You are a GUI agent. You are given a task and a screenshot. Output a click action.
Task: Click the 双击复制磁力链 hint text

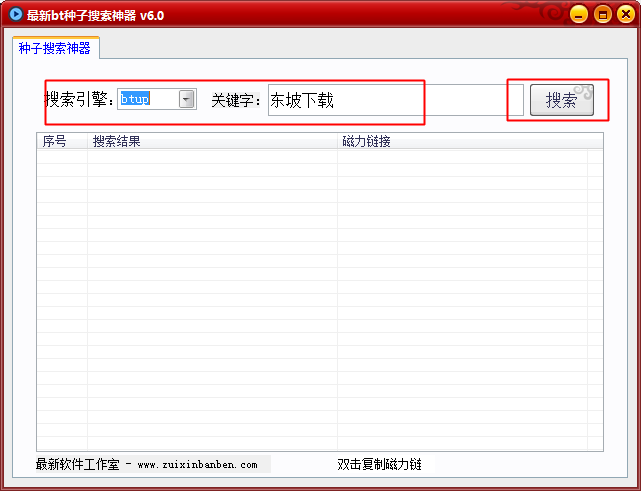[x=379, y=465]
